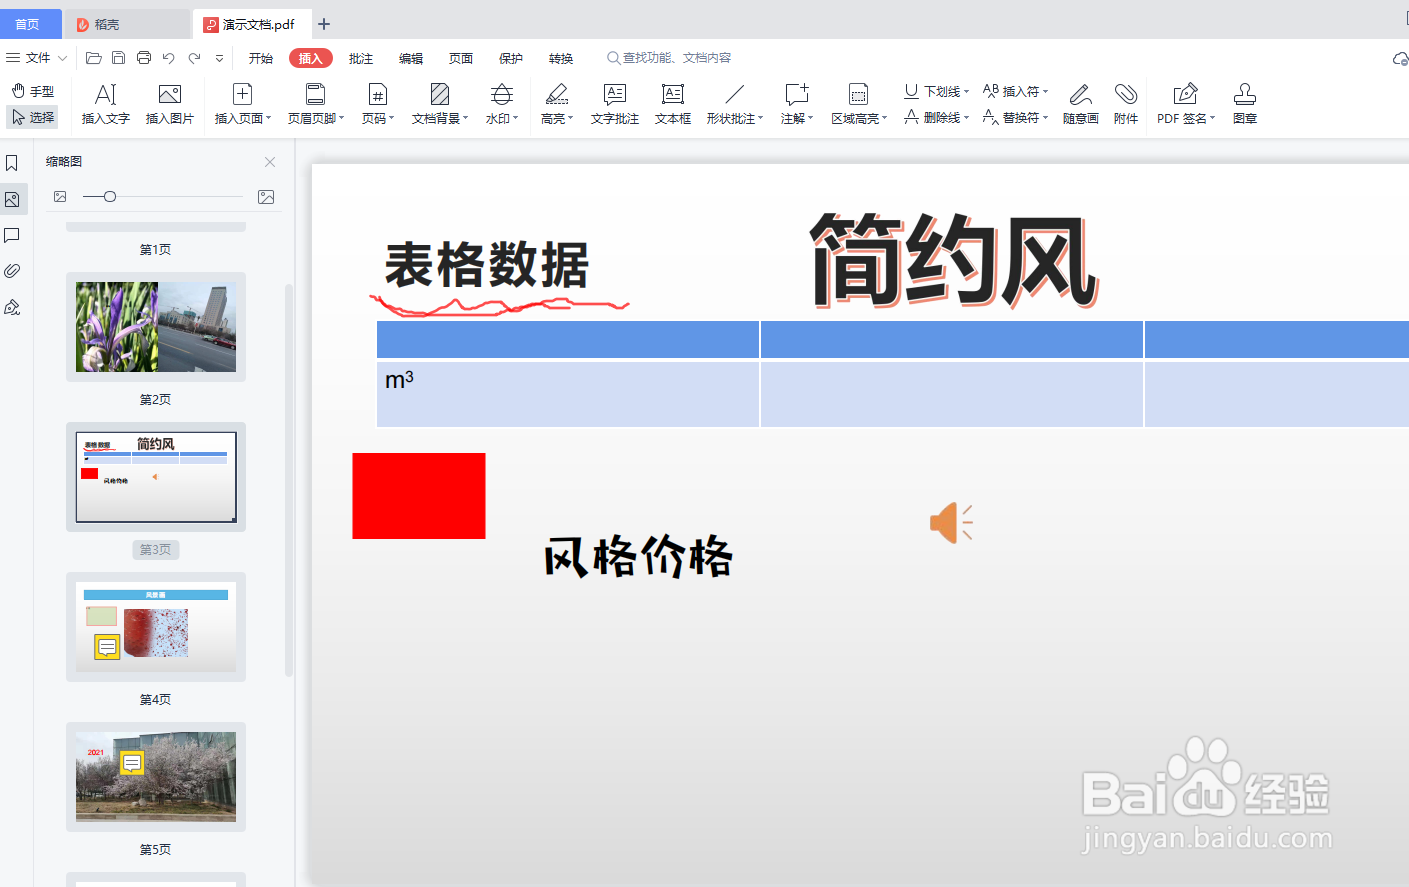Open the Shape Annotation dropdown (形状批注)
Viewport: 1409px width, 887px height.
pyautogui.click(x=735, y=104)
